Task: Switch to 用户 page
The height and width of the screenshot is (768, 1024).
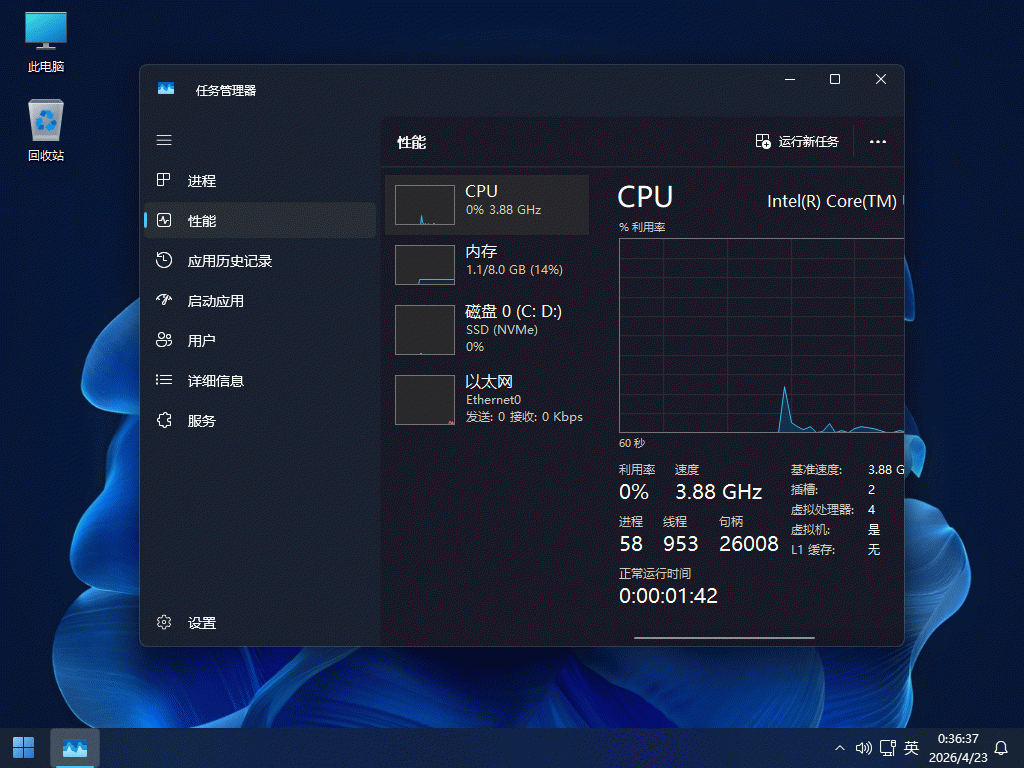Action: 260,340
